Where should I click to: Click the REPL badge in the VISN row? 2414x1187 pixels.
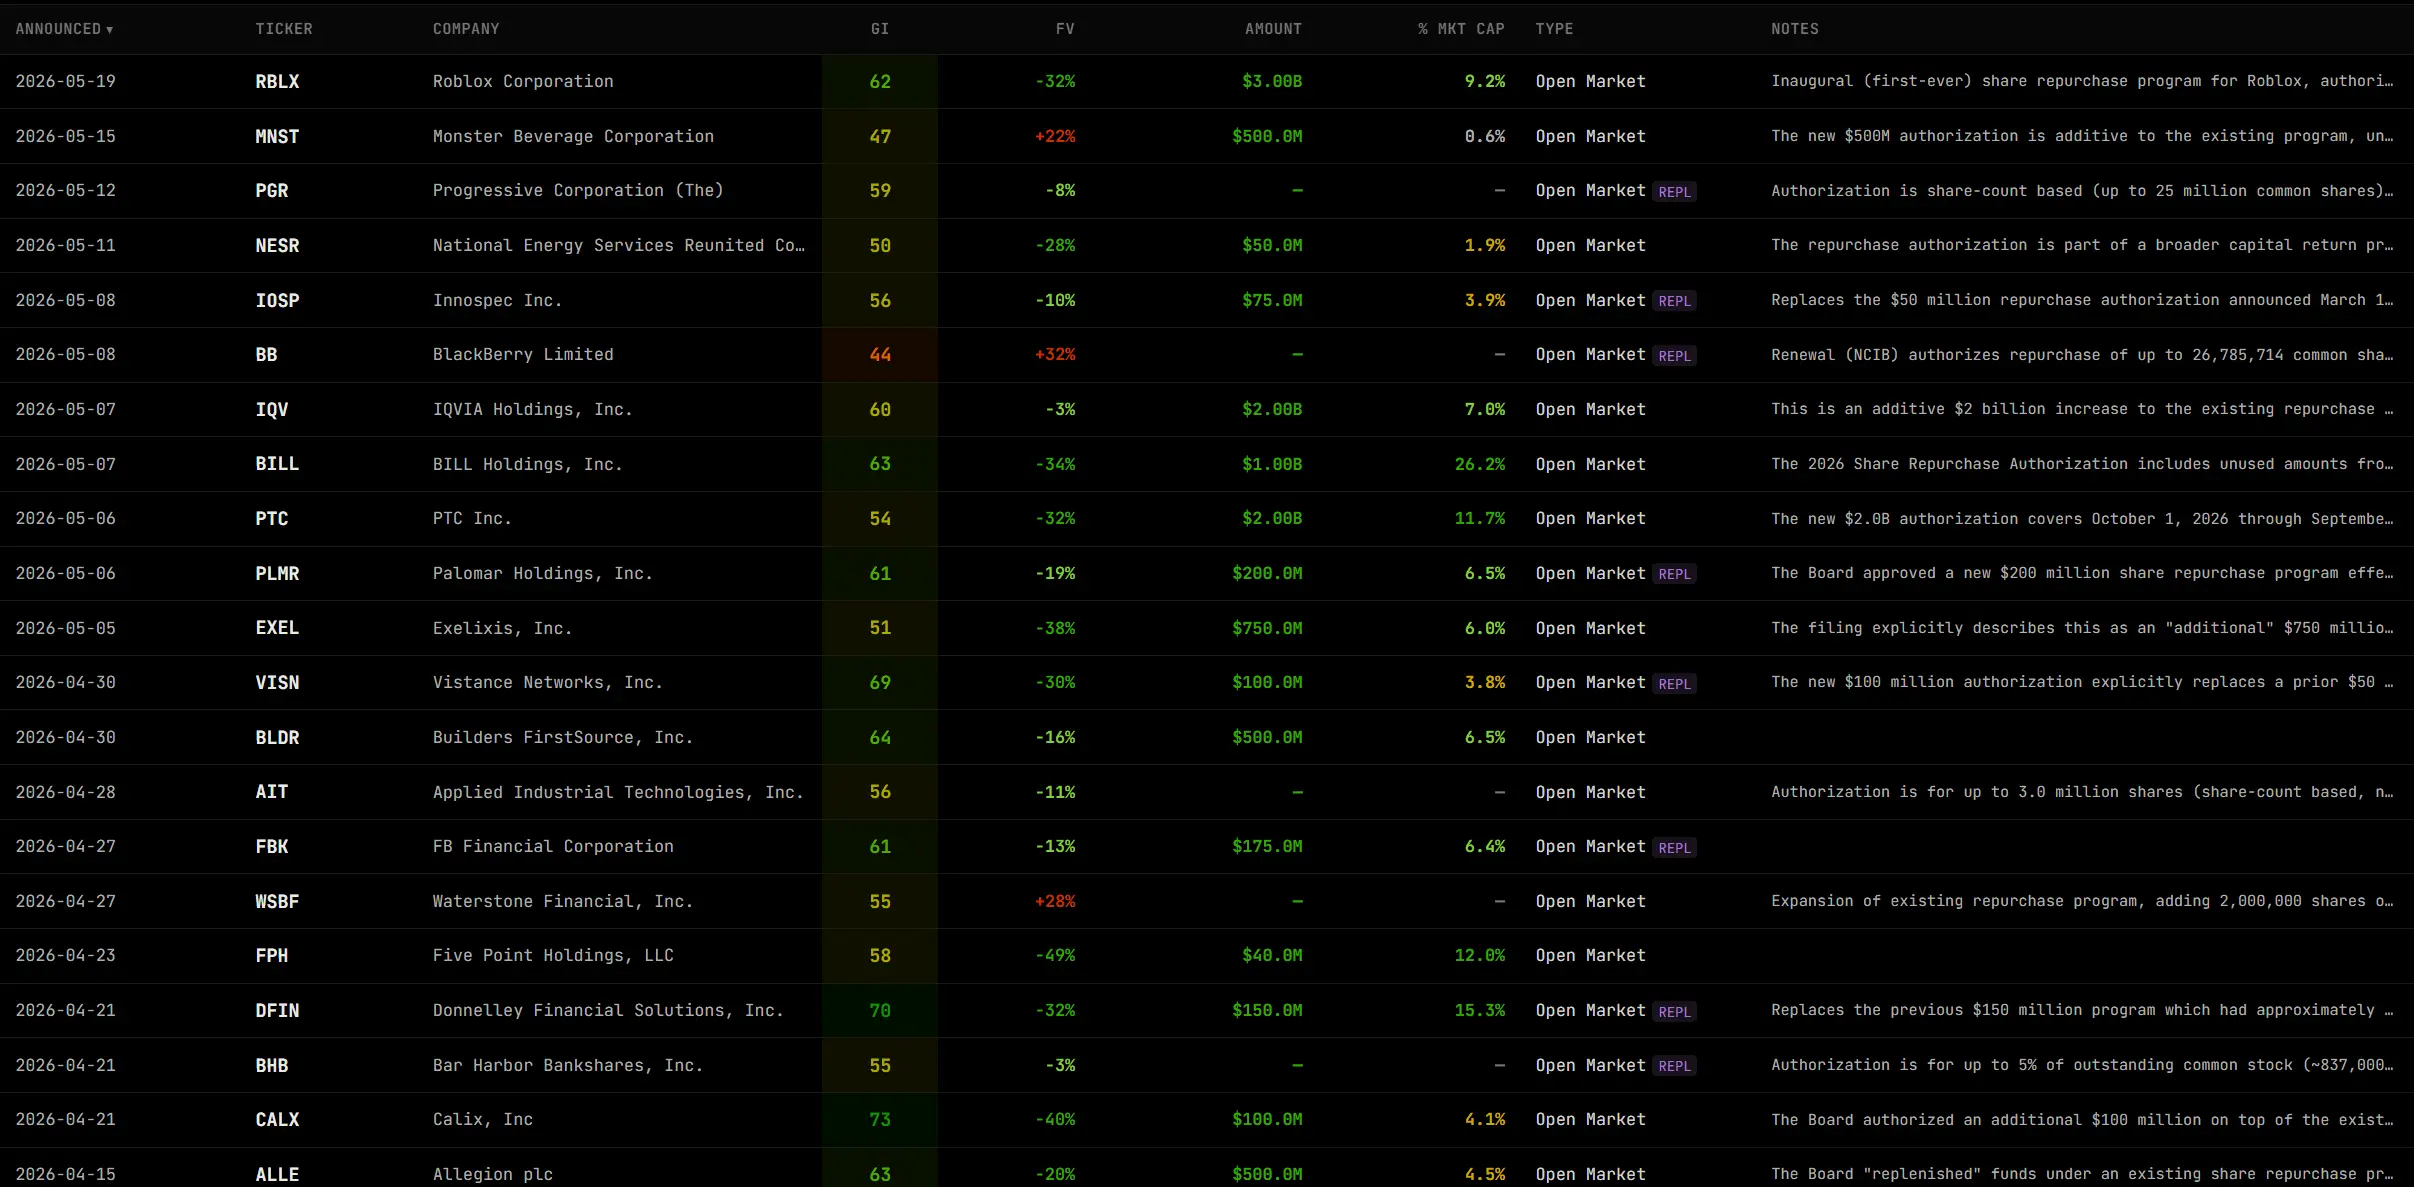click(1674, 684)
